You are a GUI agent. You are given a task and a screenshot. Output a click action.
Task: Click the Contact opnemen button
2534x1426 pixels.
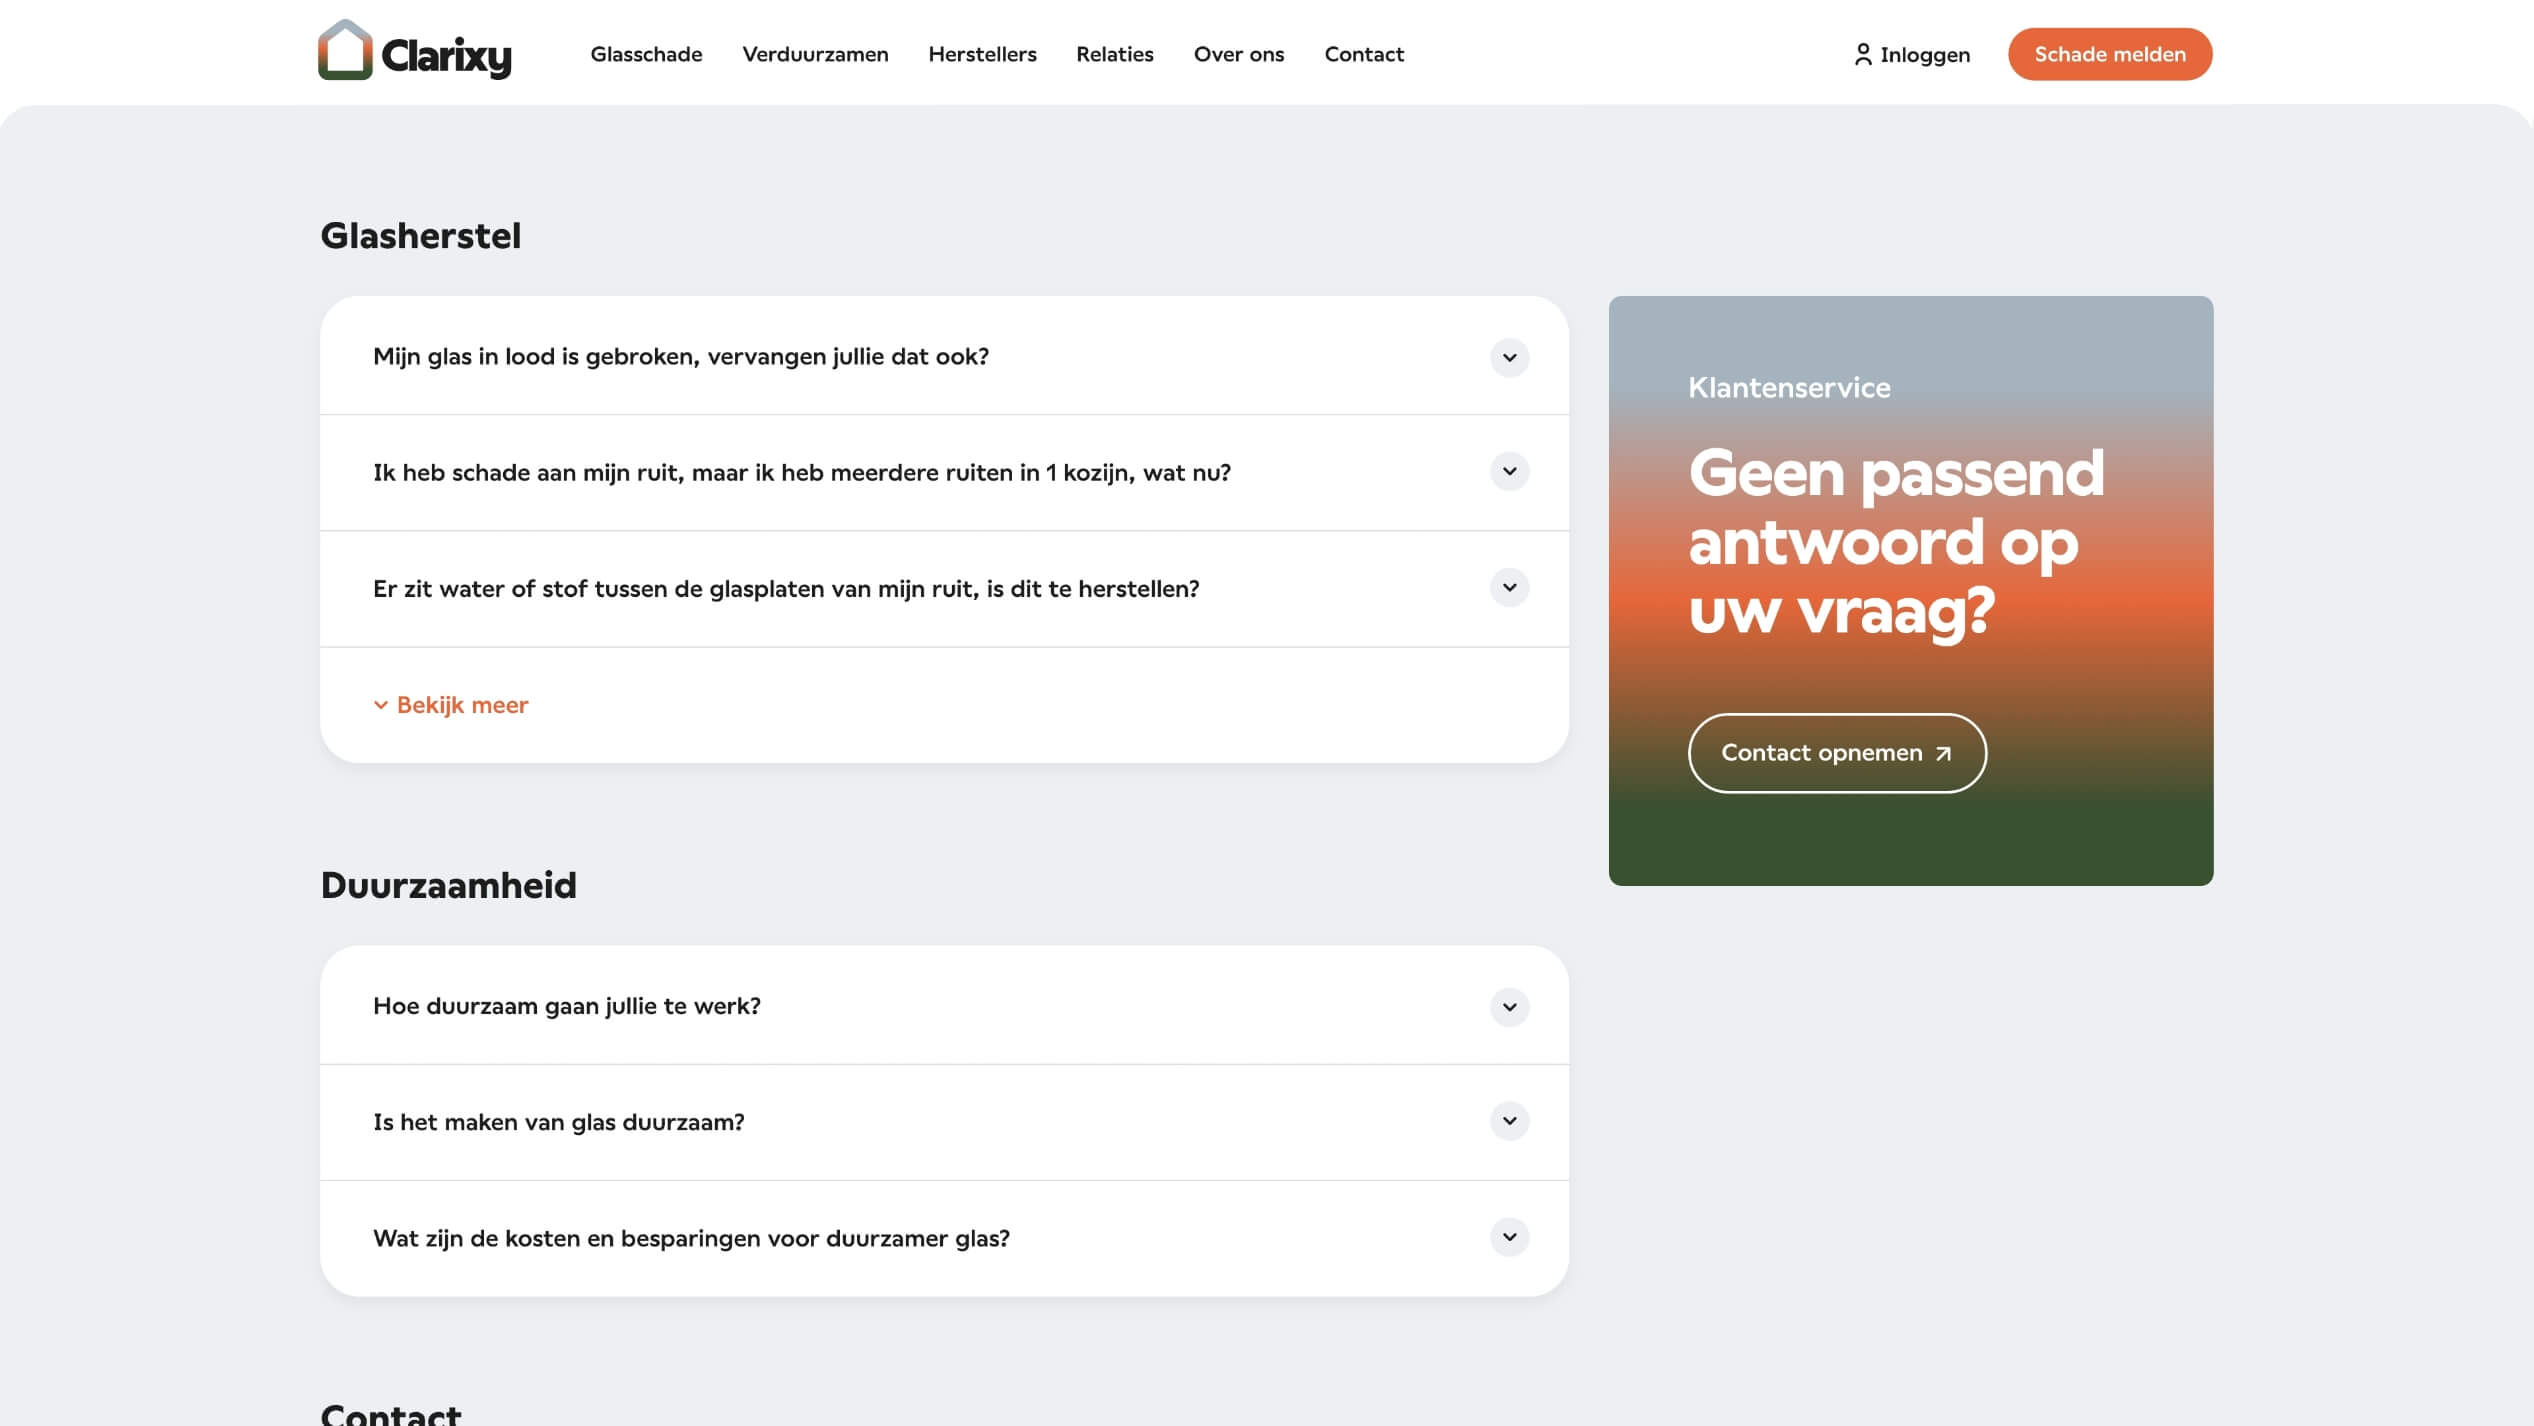(x=1837, y=753)
